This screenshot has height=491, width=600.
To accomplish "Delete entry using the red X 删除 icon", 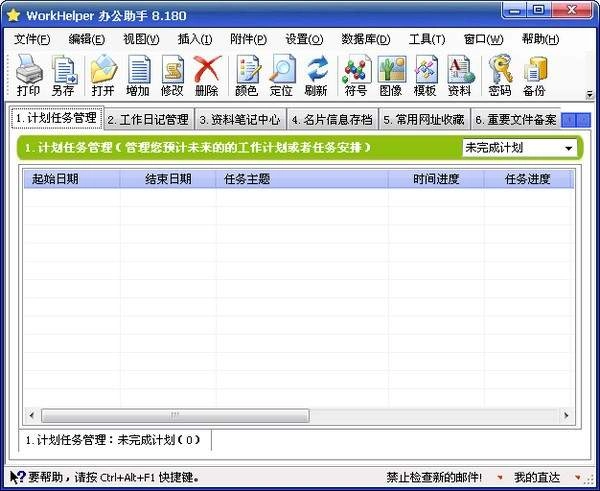I will point(207,75).
